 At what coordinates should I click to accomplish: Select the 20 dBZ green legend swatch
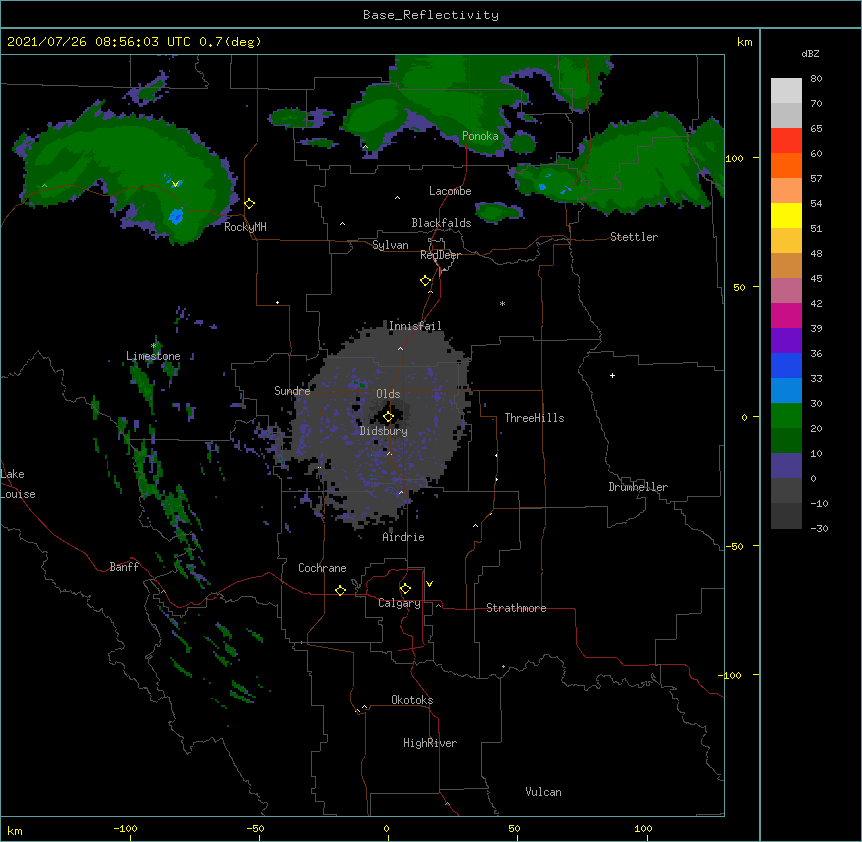pos(786,416)
